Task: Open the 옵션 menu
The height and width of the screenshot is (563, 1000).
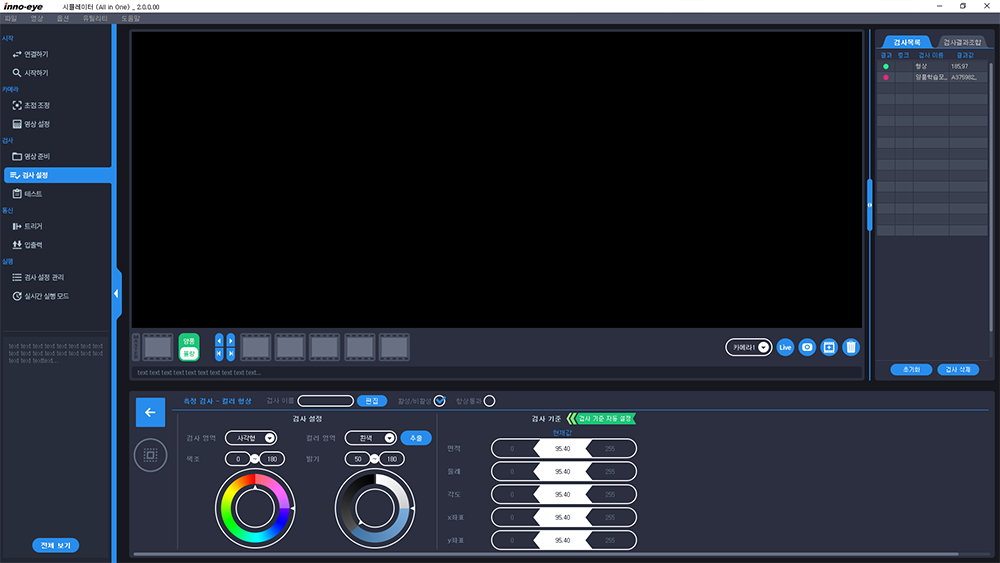Action: pos(62,18)
